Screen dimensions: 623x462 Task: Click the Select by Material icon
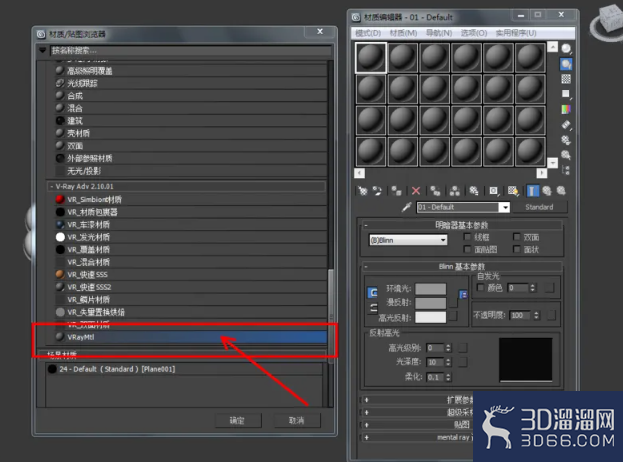tap(566, 155)
